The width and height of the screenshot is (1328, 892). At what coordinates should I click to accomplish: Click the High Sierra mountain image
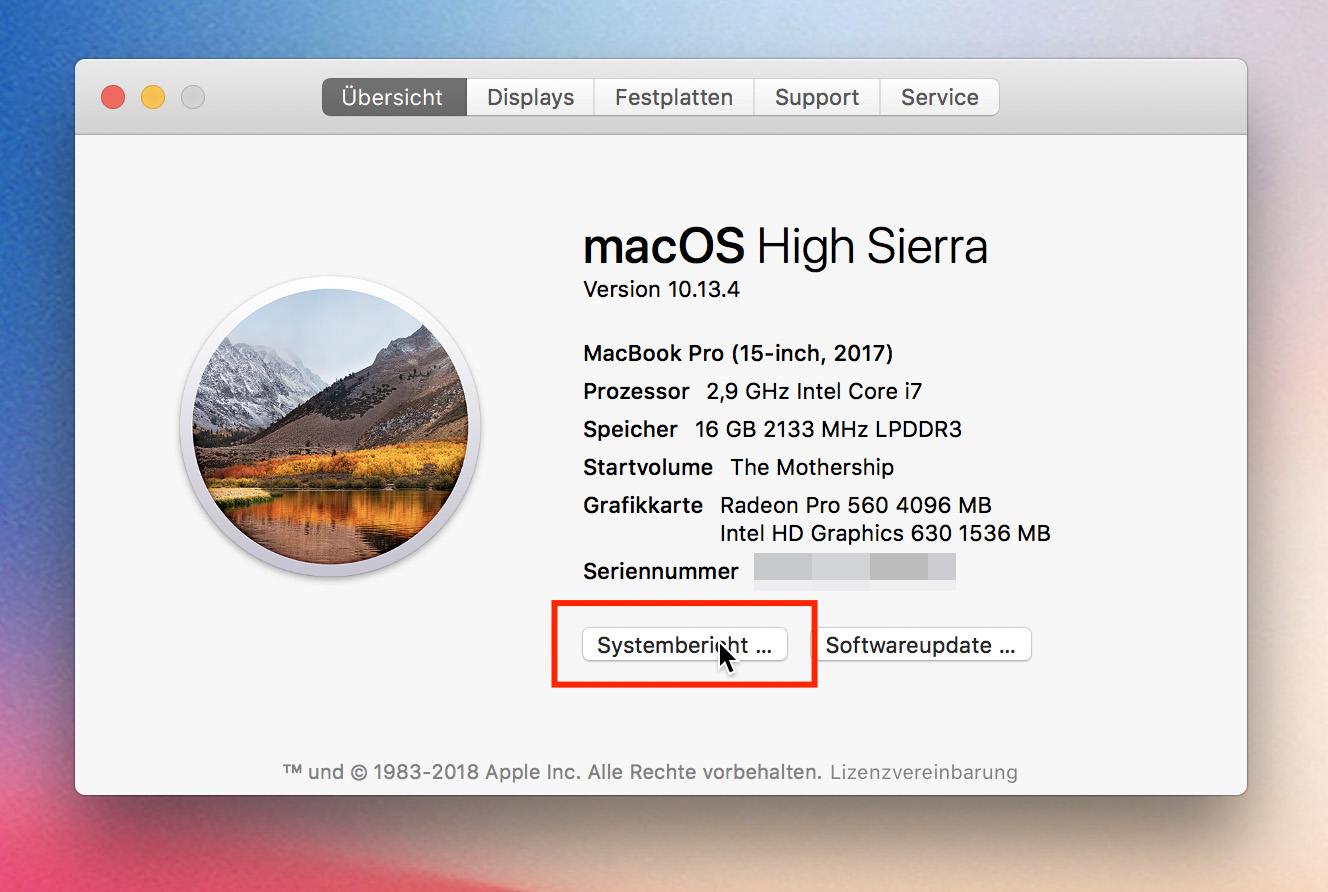[x=330, y=427]
